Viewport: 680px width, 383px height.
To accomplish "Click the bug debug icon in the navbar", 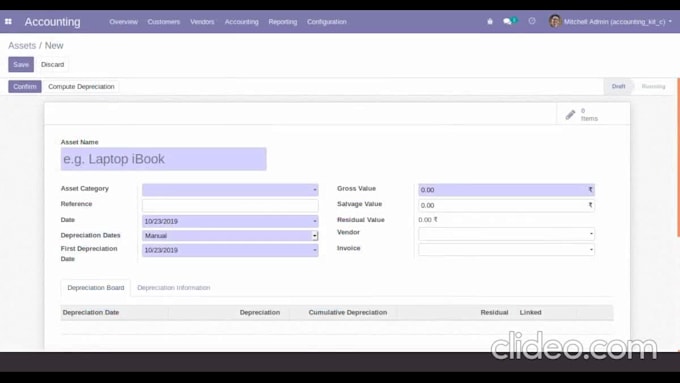I will click(490, 21).
